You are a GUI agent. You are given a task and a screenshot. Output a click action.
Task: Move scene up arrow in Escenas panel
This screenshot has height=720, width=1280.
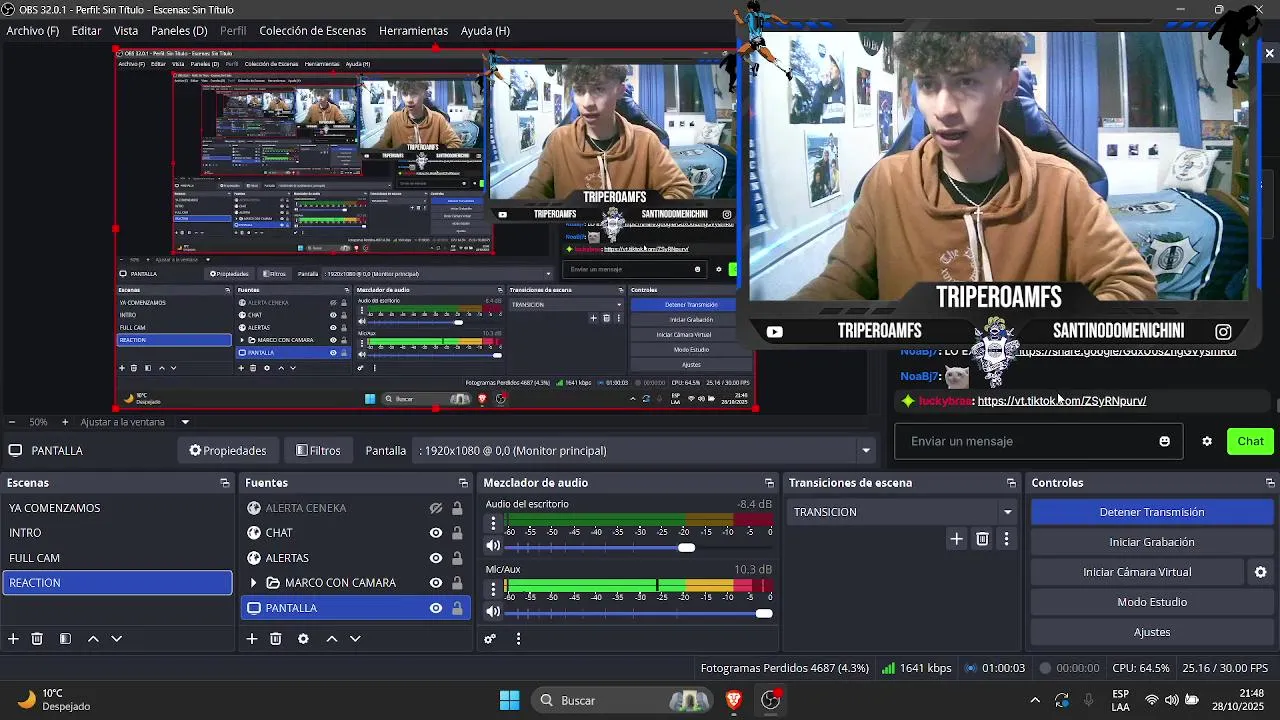pos(93,638)
